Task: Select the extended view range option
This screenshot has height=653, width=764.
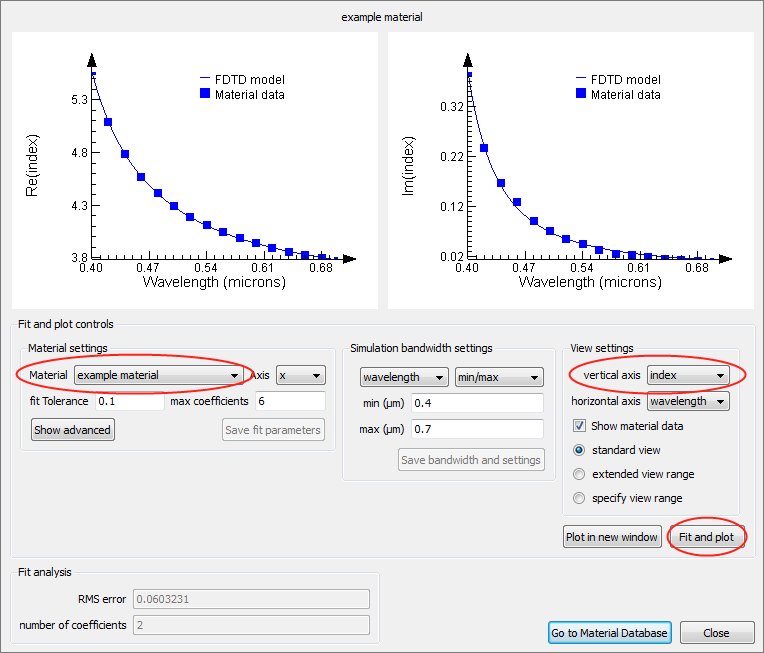Action: 579,474
